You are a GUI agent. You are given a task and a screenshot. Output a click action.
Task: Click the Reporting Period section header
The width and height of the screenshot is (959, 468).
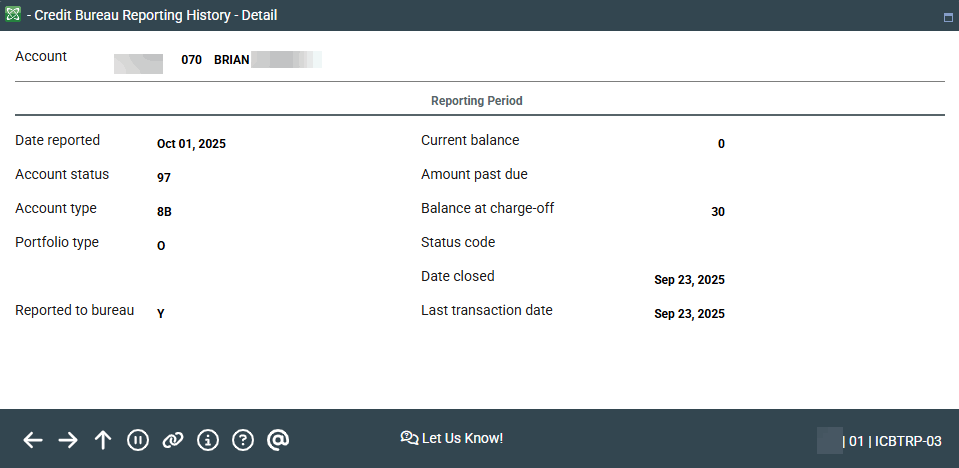[477, 101]
